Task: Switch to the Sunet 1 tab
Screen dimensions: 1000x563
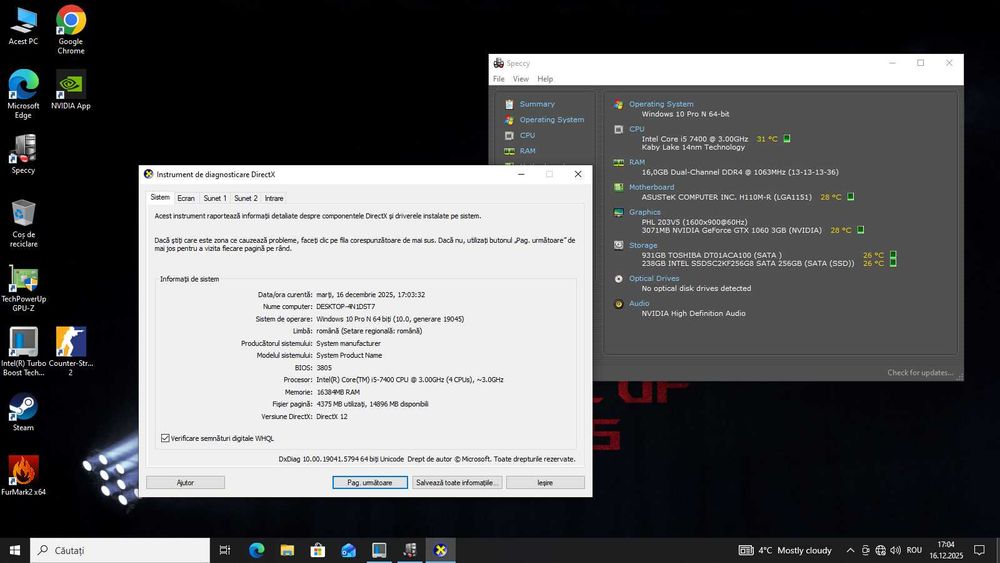Action: coord(215,198)
